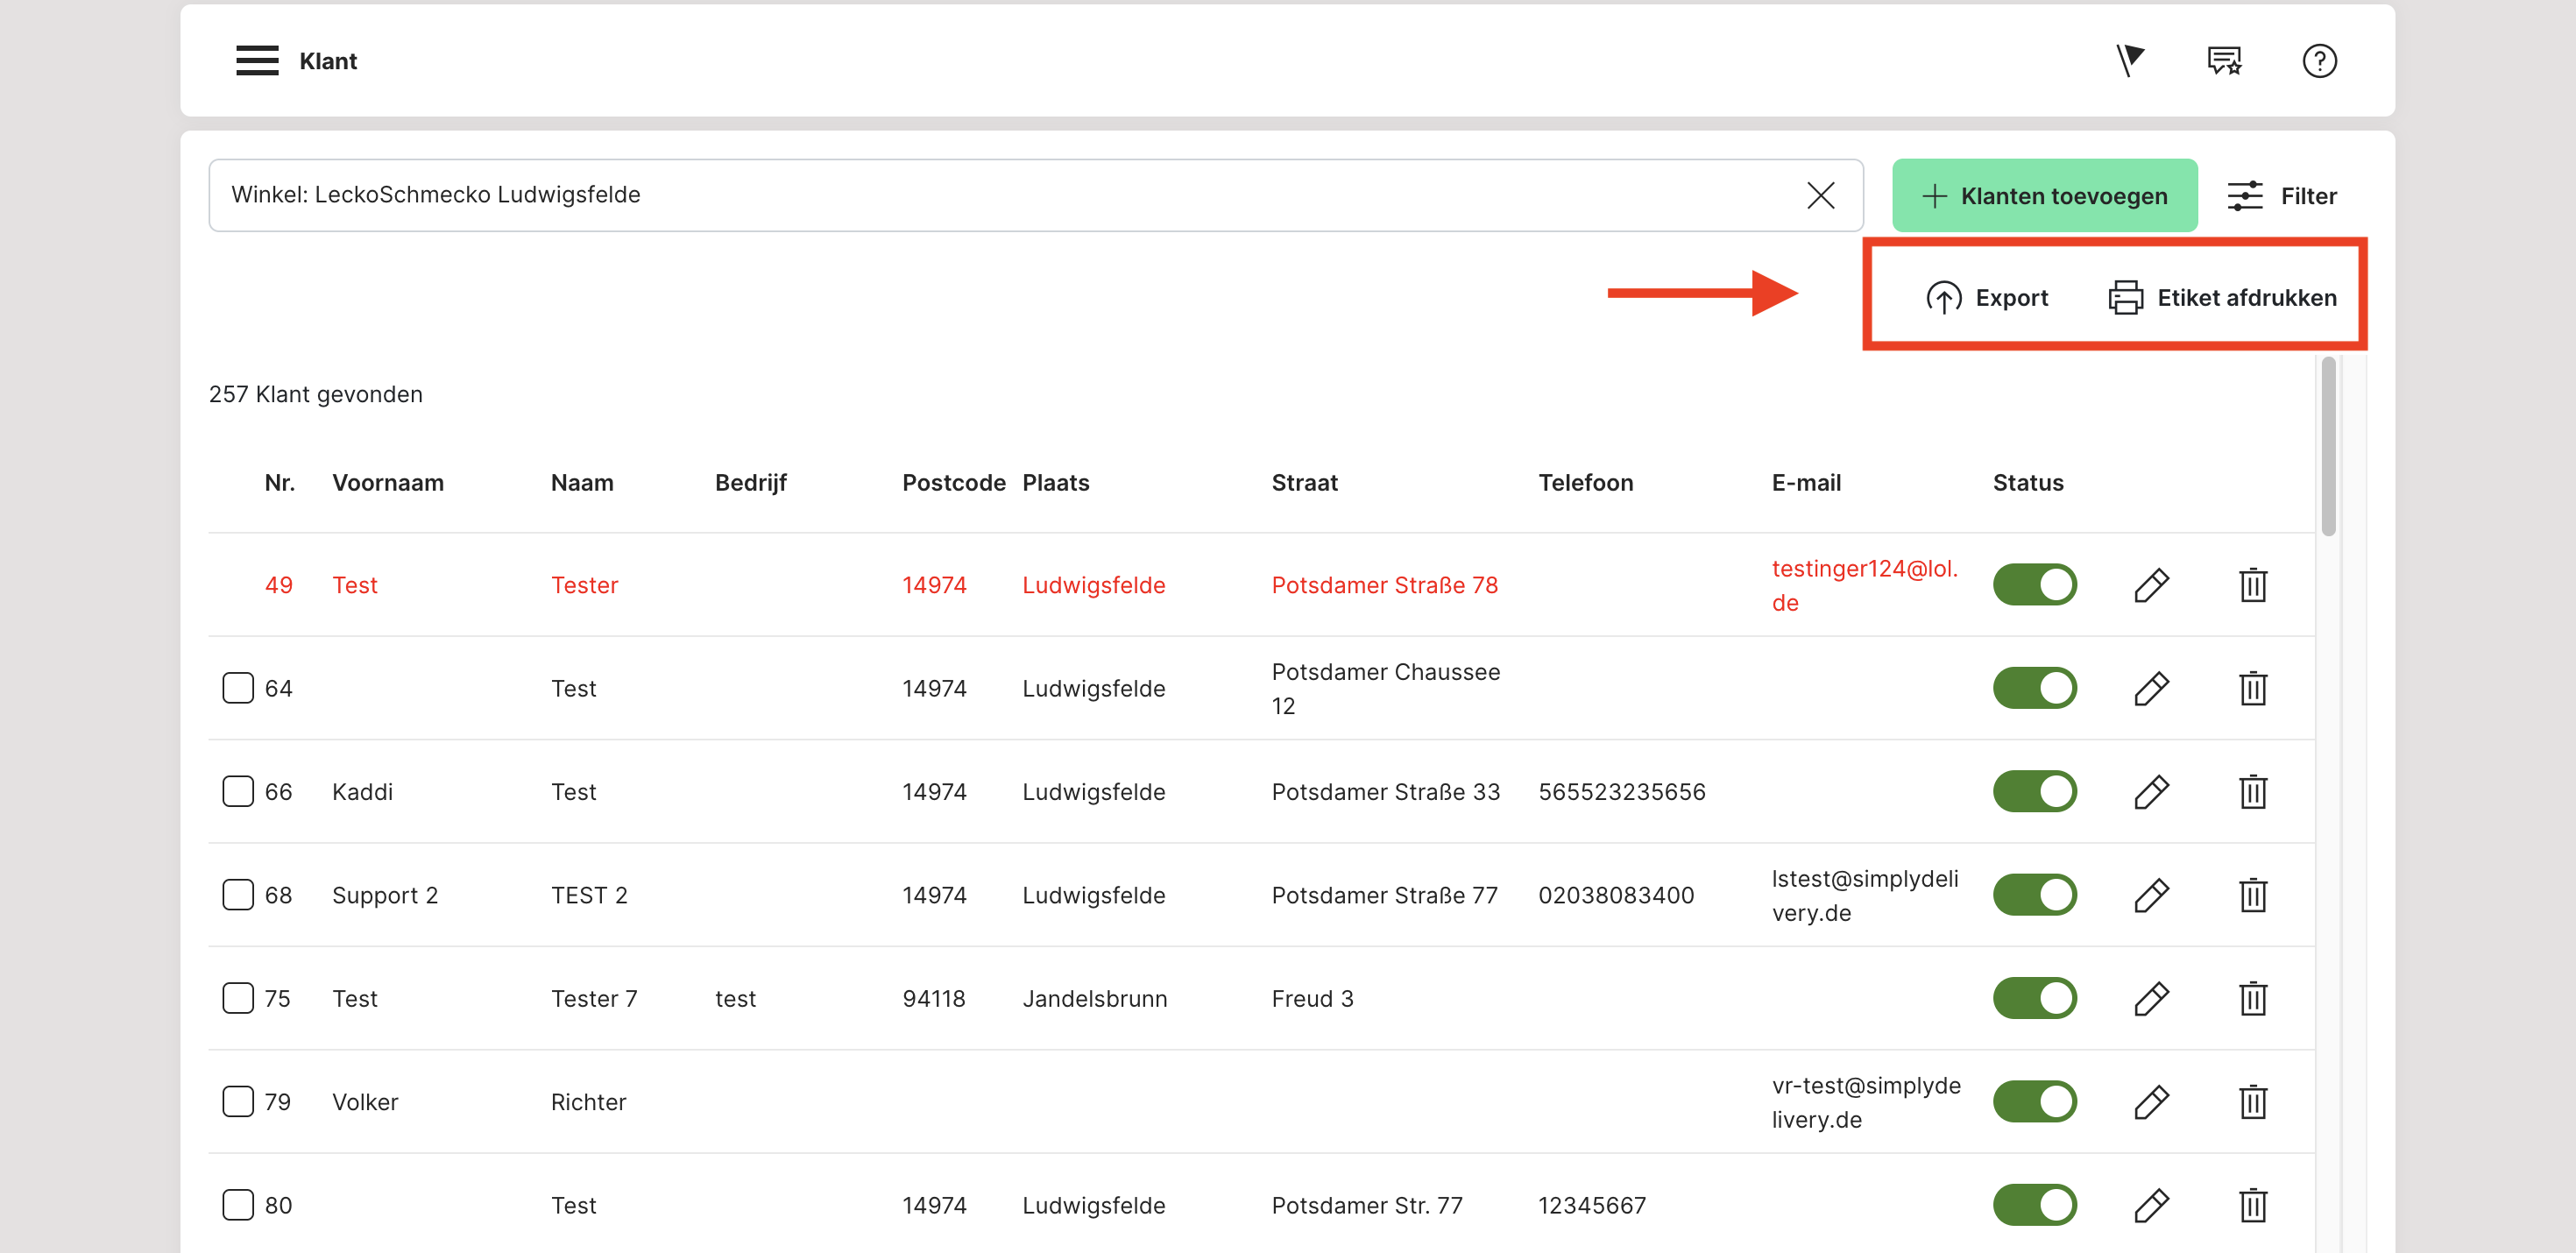Image resolution: width=2576 pixels, height=1253 pixels.
Task: Tick the checkbox for customer 68
Action: pyautogui.click(x=238, y=895)
